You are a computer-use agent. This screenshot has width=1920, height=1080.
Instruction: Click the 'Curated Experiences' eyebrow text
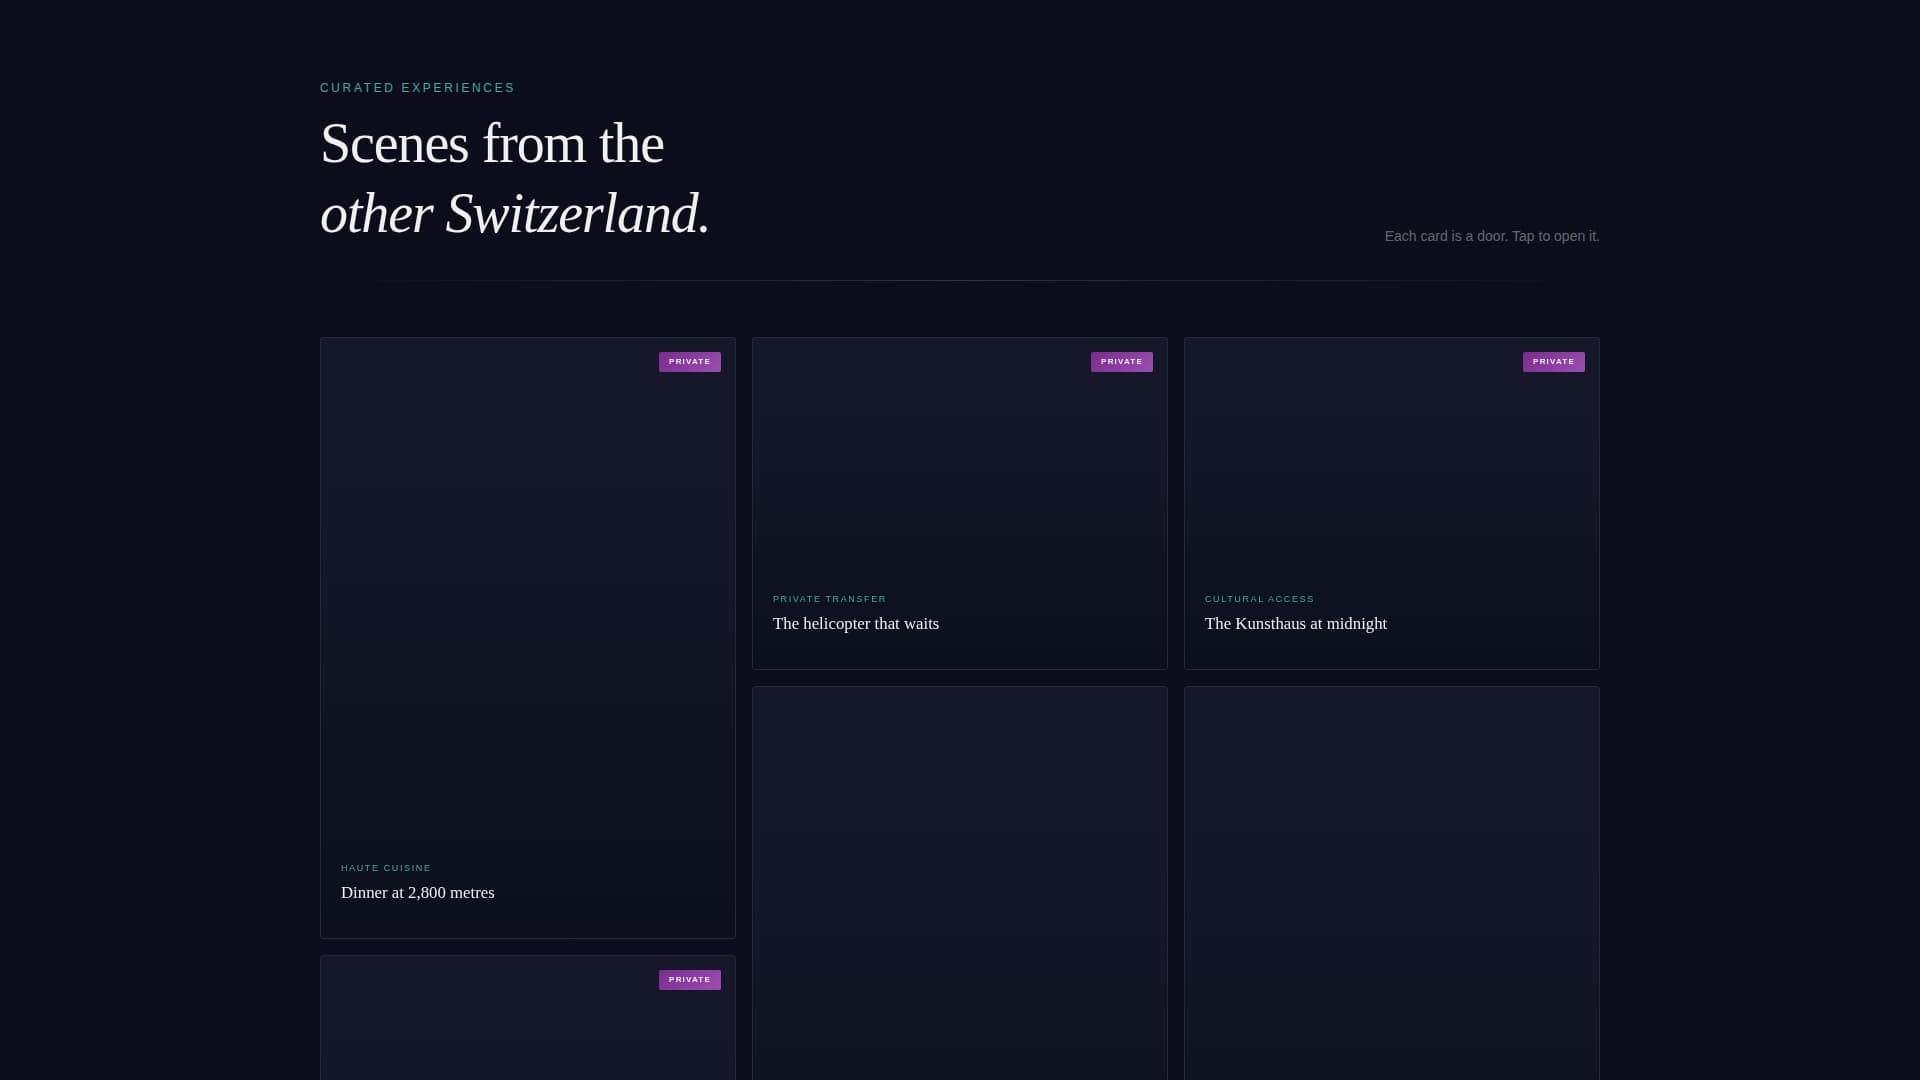pos(417,88)
